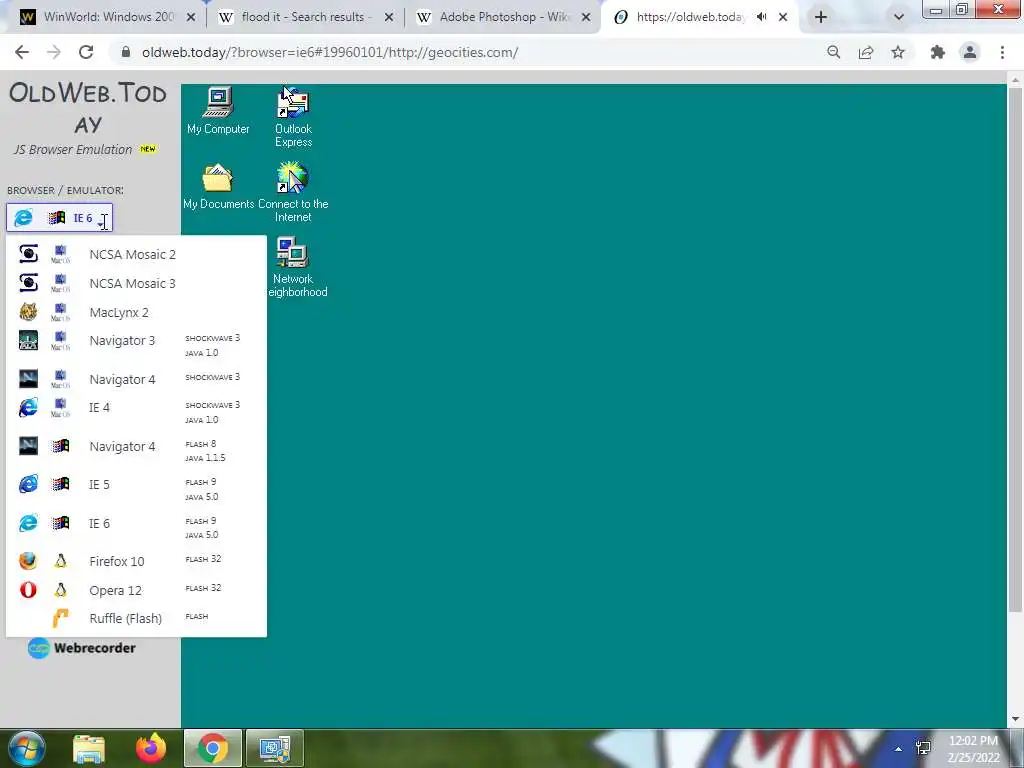Select Ruffle (Flash) emulator option
1024x768 pixels.
[x=136, y=618]
